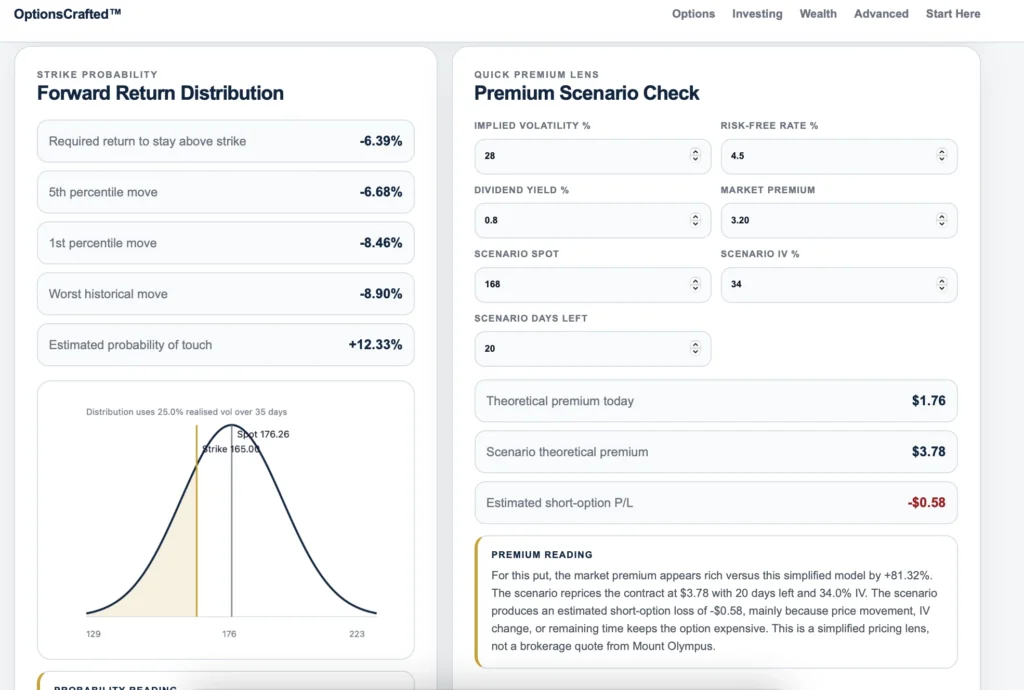Click the Premium Reading paragraph text

pyautogui.click(x=714, y=611)
